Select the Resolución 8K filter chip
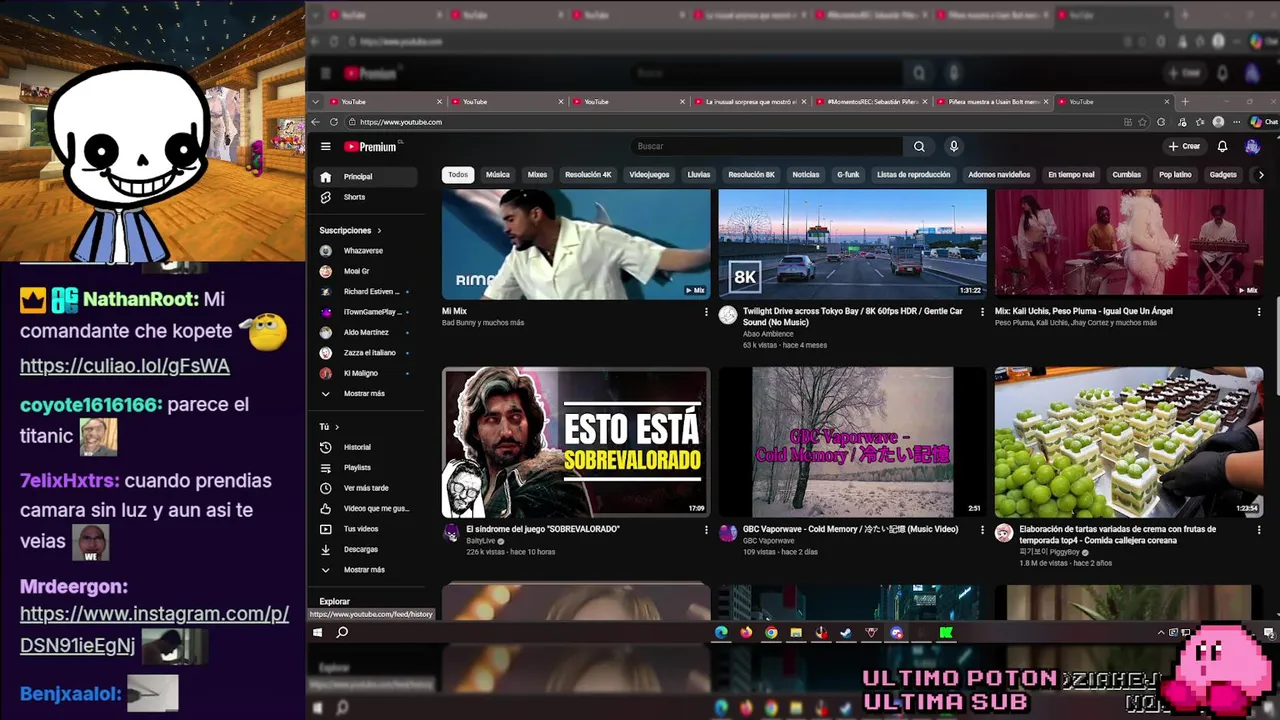 point(751,175)
